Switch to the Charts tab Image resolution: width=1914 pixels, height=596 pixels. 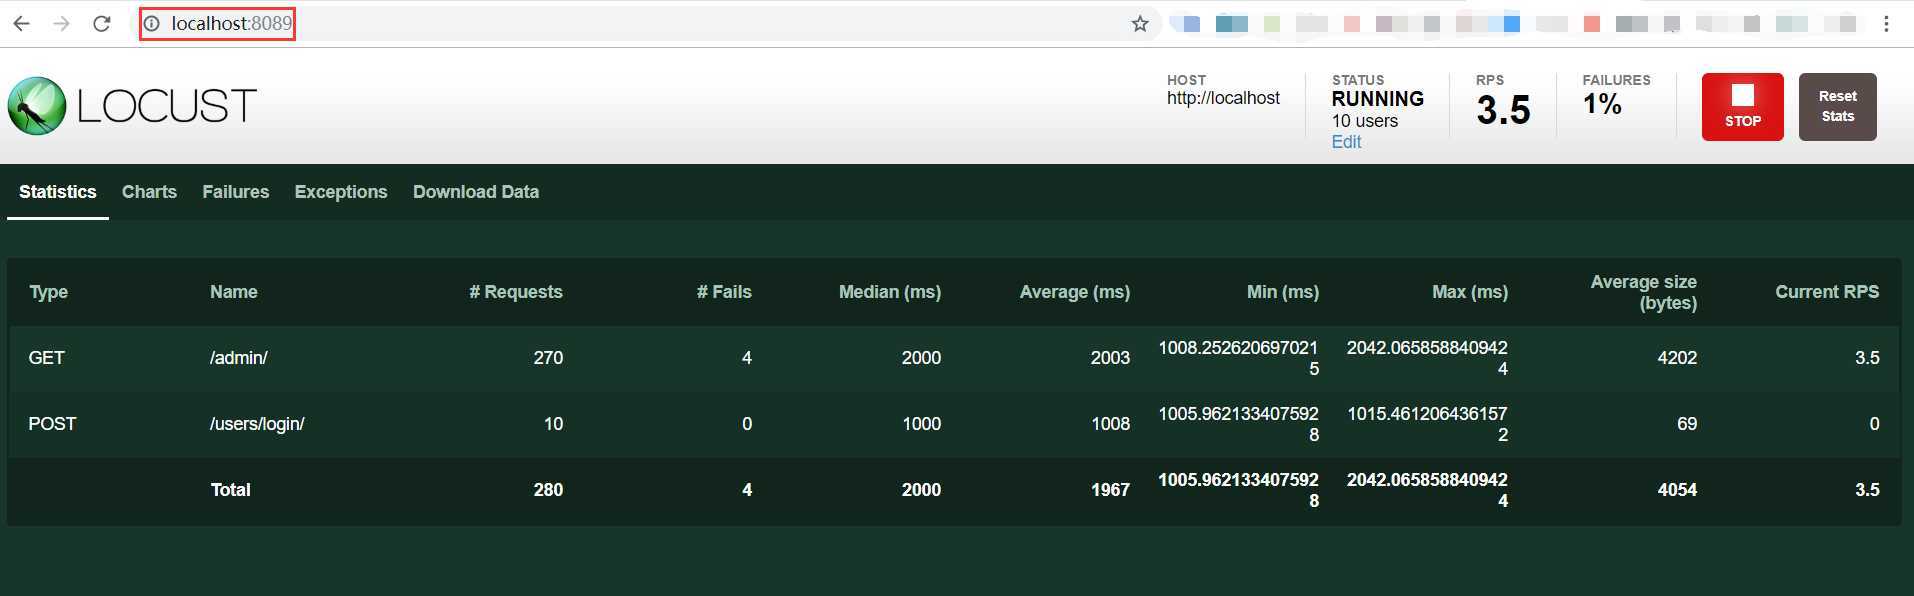[149, 192]
